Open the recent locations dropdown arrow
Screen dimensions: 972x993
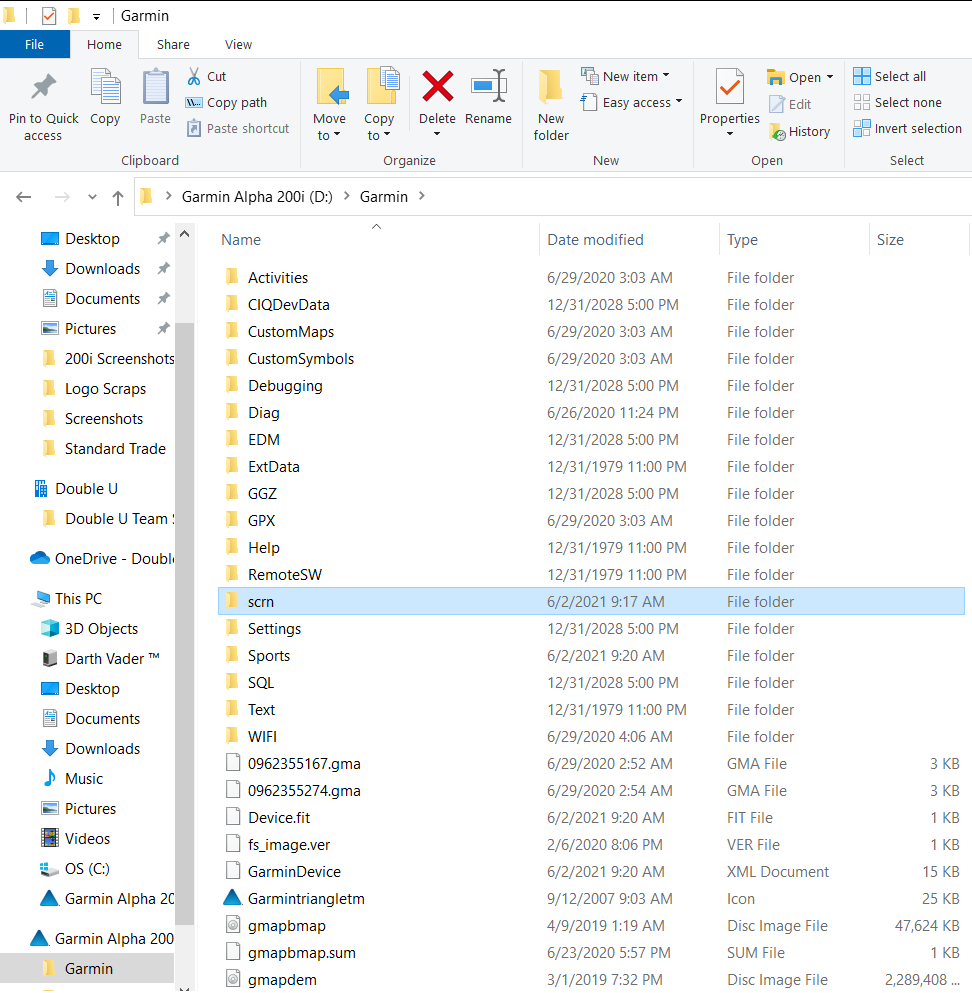(x=93, y=197)
